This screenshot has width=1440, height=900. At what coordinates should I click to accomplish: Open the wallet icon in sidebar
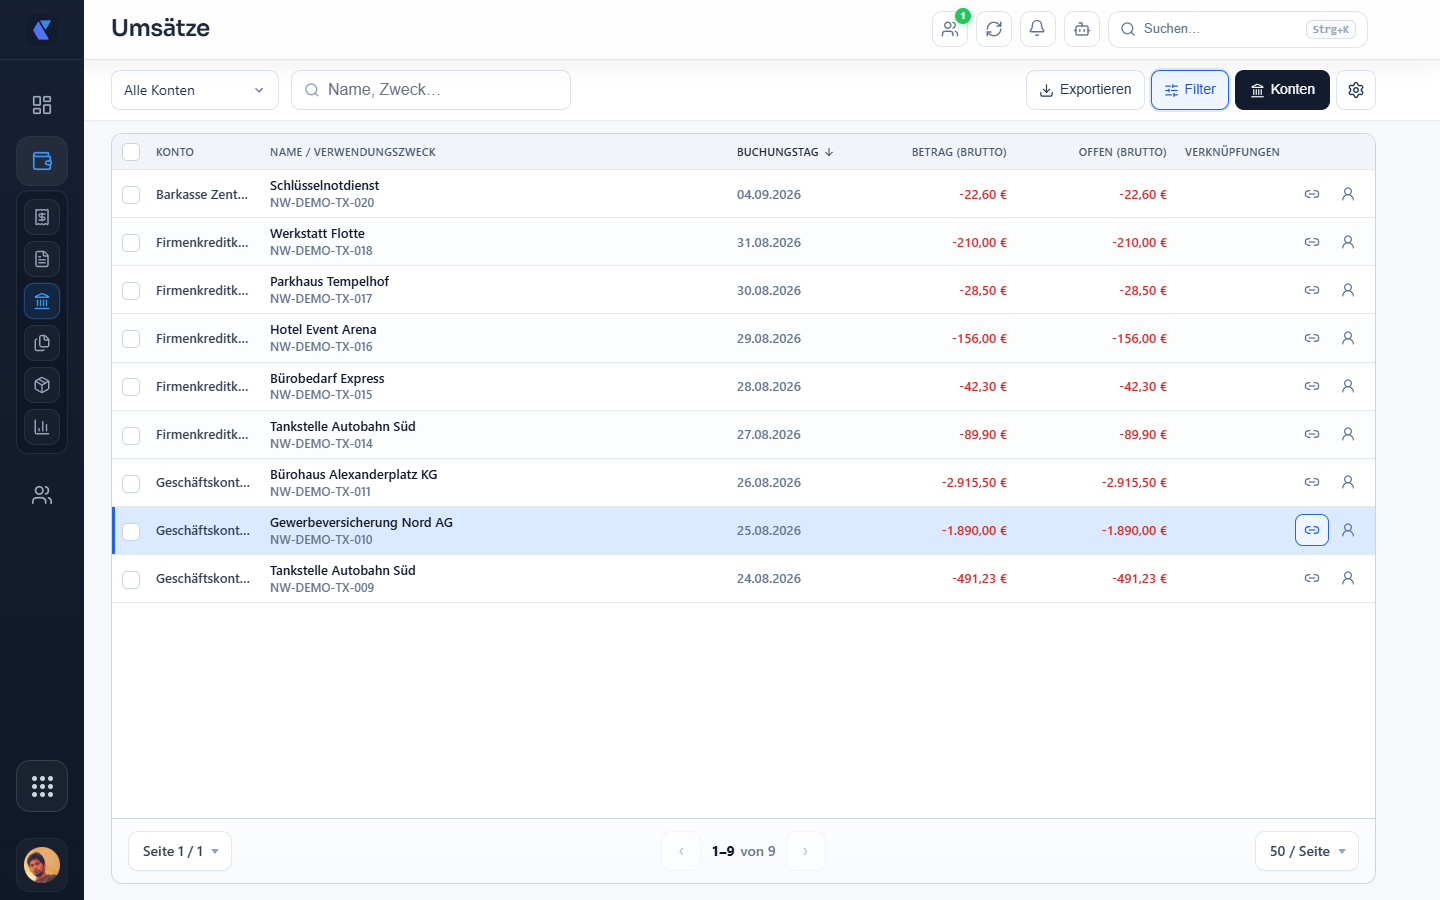point(42,161)
